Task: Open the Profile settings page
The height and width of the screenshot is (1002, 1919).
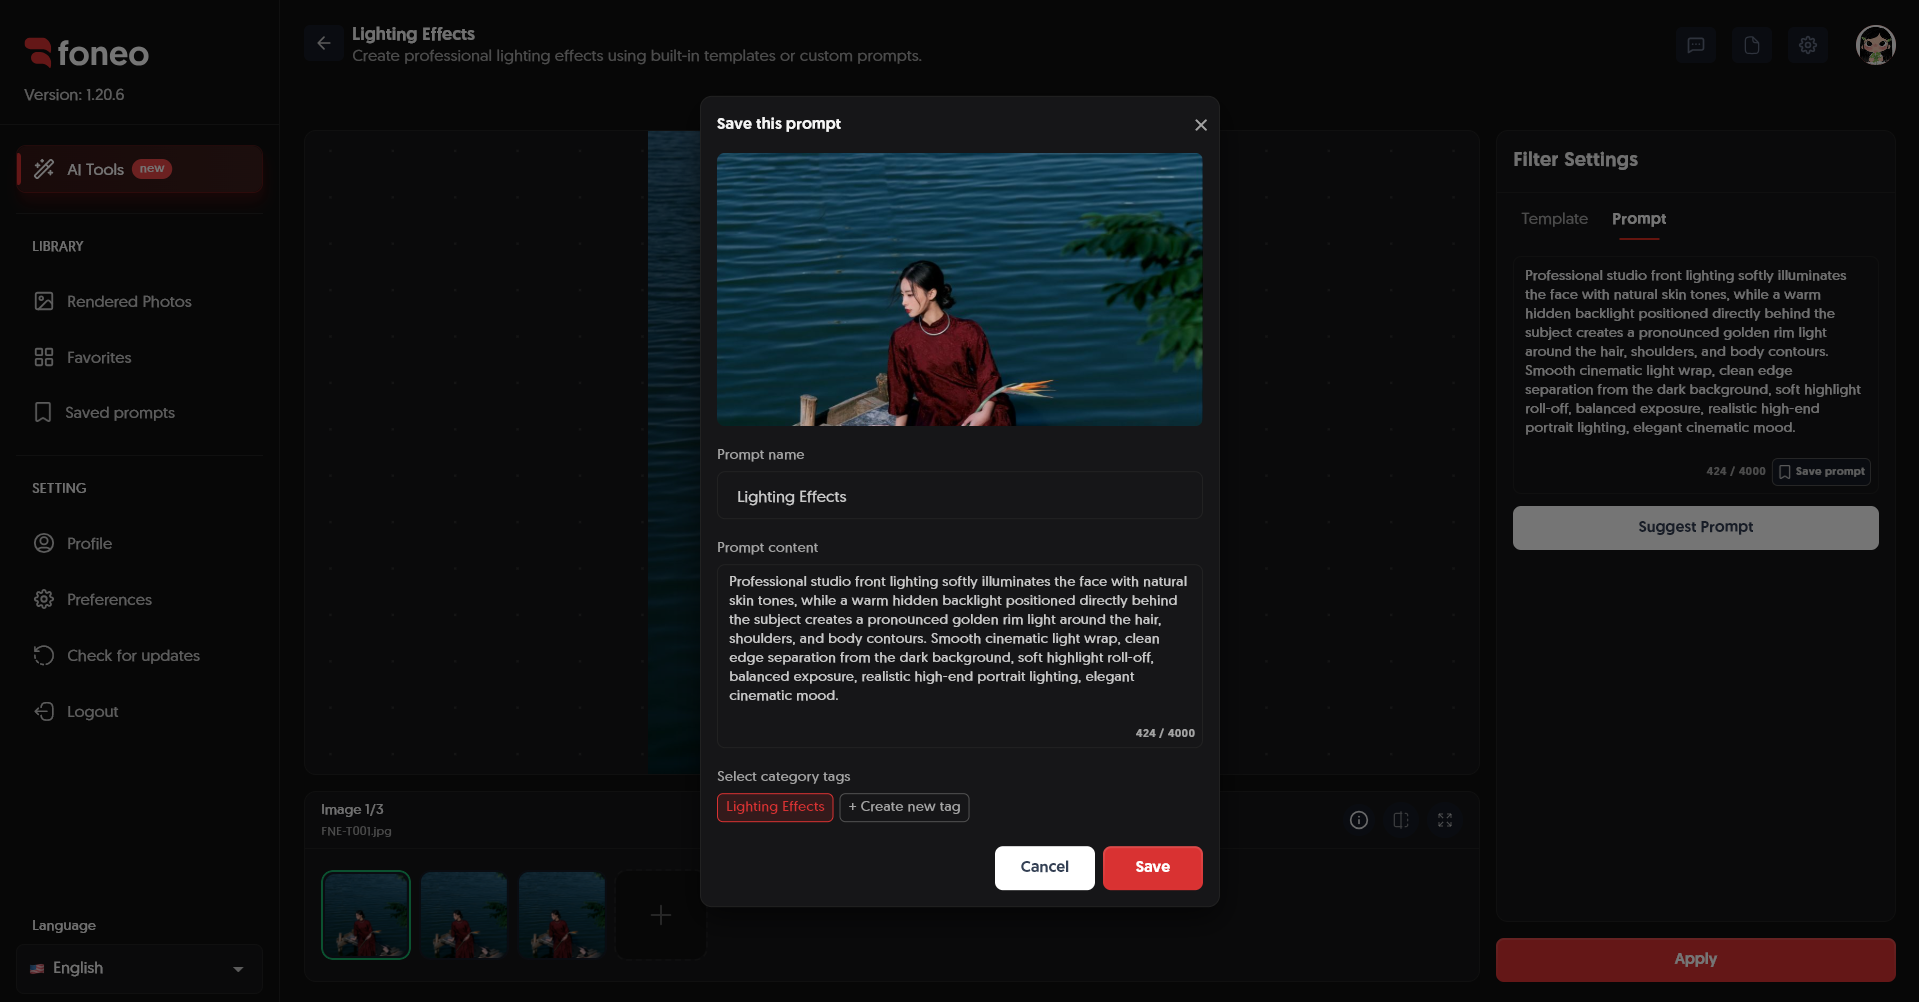Action: tap(140, 543)
